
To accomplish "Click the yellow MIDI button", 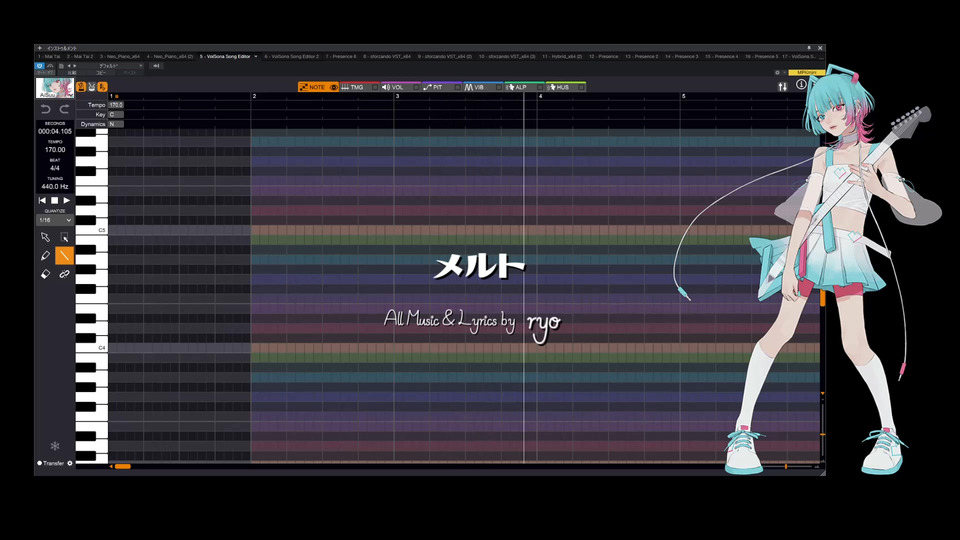I will pos(806,72).
